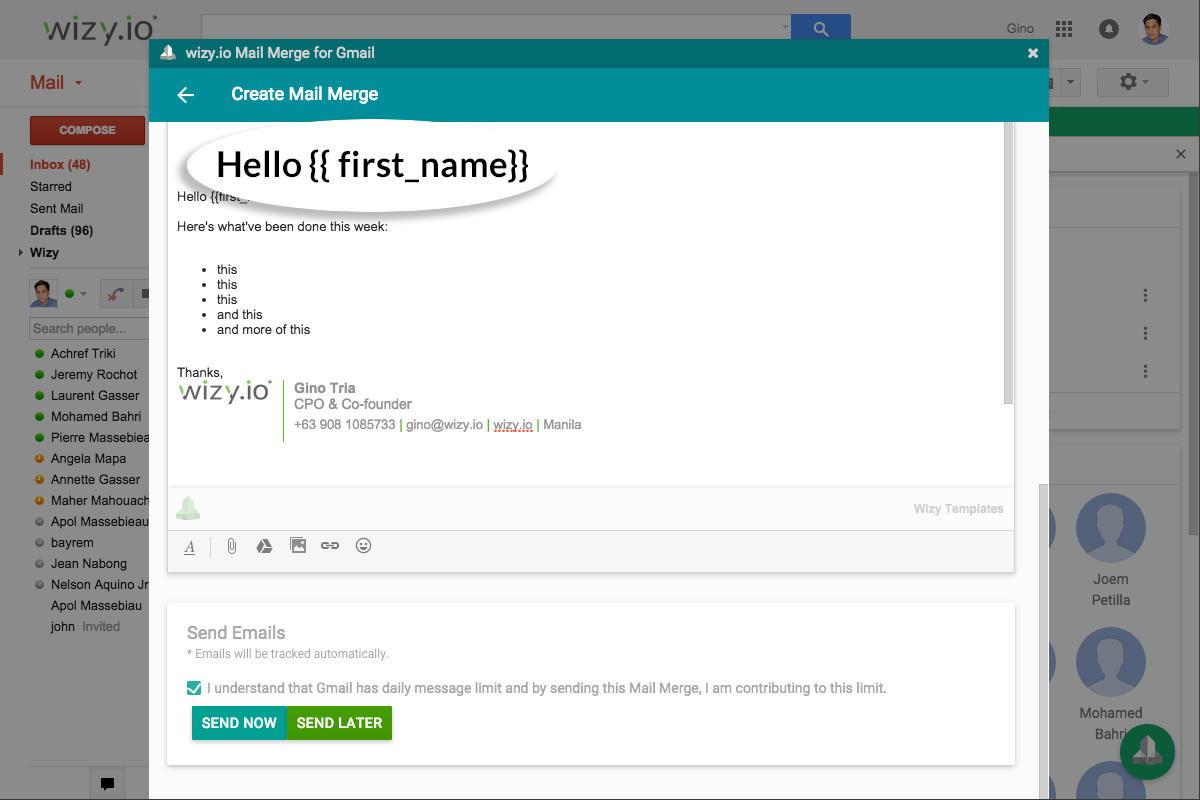Screen dimensions: 1200x800
Task: Click the Search people field
Action: pyautogui.click(x=89, y=328)
